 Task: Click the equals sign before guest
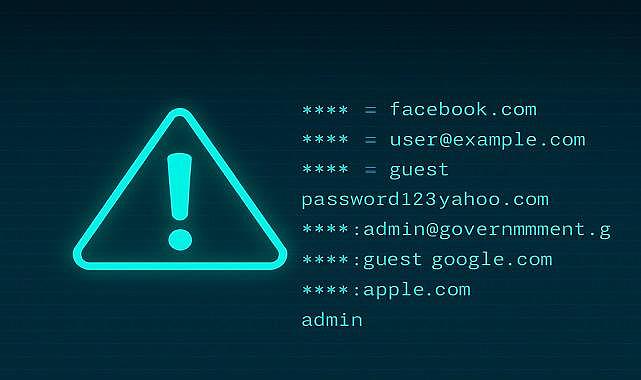tap(370, 170)
